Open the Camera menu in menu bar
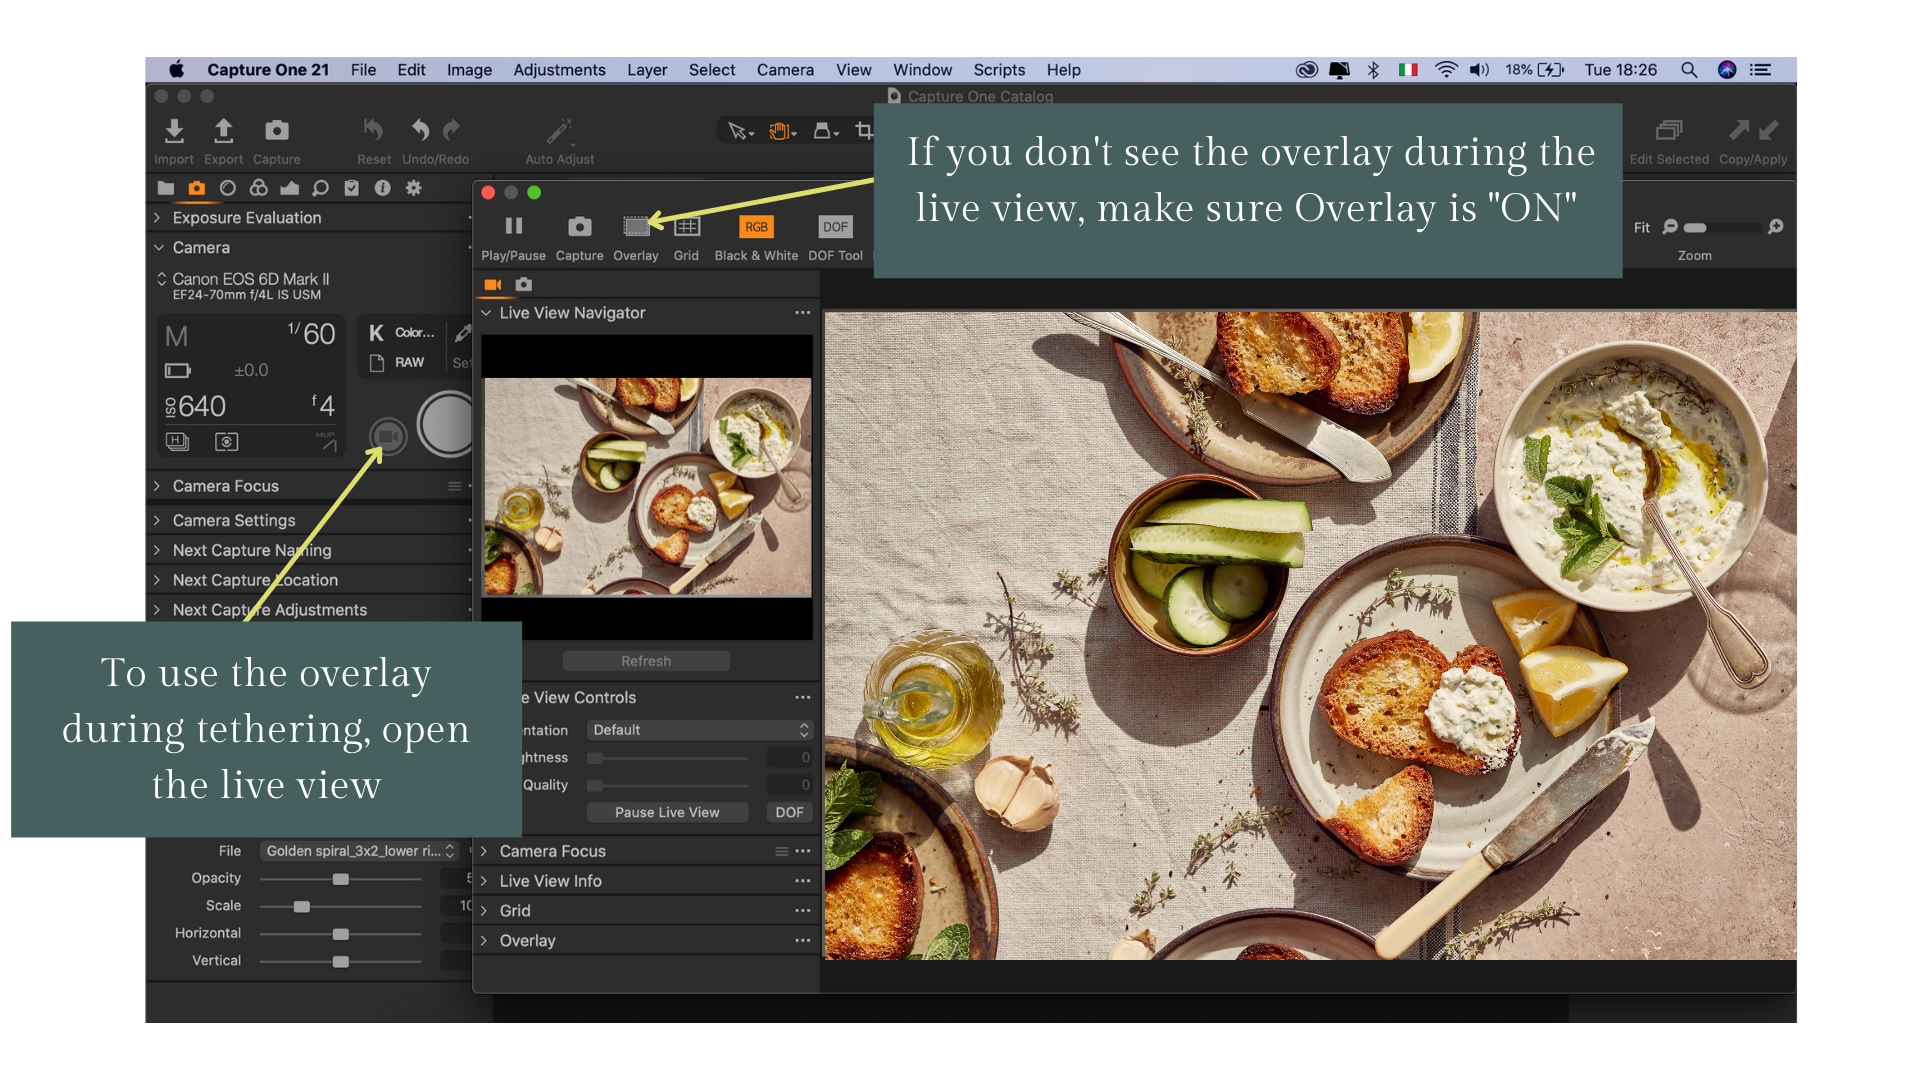Image resolution: width=1920 pixels, height=1080 pixels. pos(785,70)
